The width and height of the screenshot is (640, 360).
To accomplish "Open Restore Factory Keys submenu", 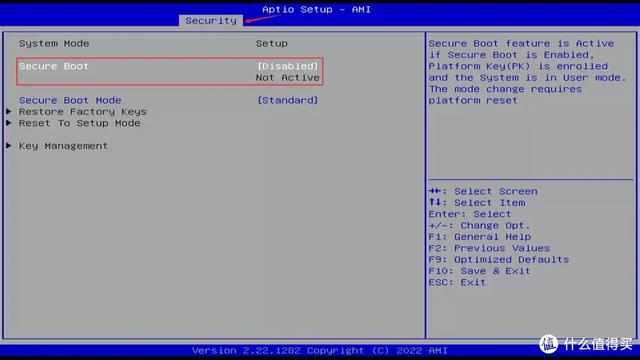I will pyautogui.click(x=83, y=112).
